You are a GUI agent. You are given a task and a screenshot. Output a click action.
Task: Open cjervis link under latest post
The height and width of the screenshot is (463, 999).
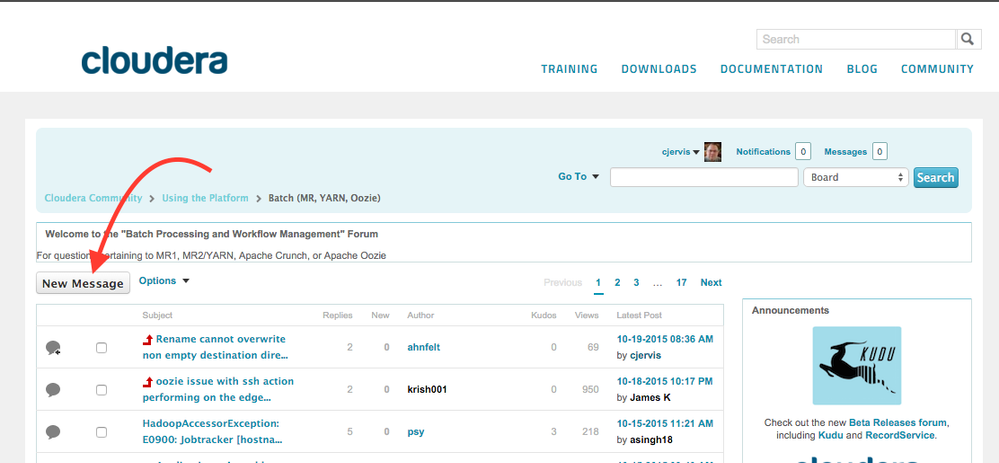click(645, 355)
